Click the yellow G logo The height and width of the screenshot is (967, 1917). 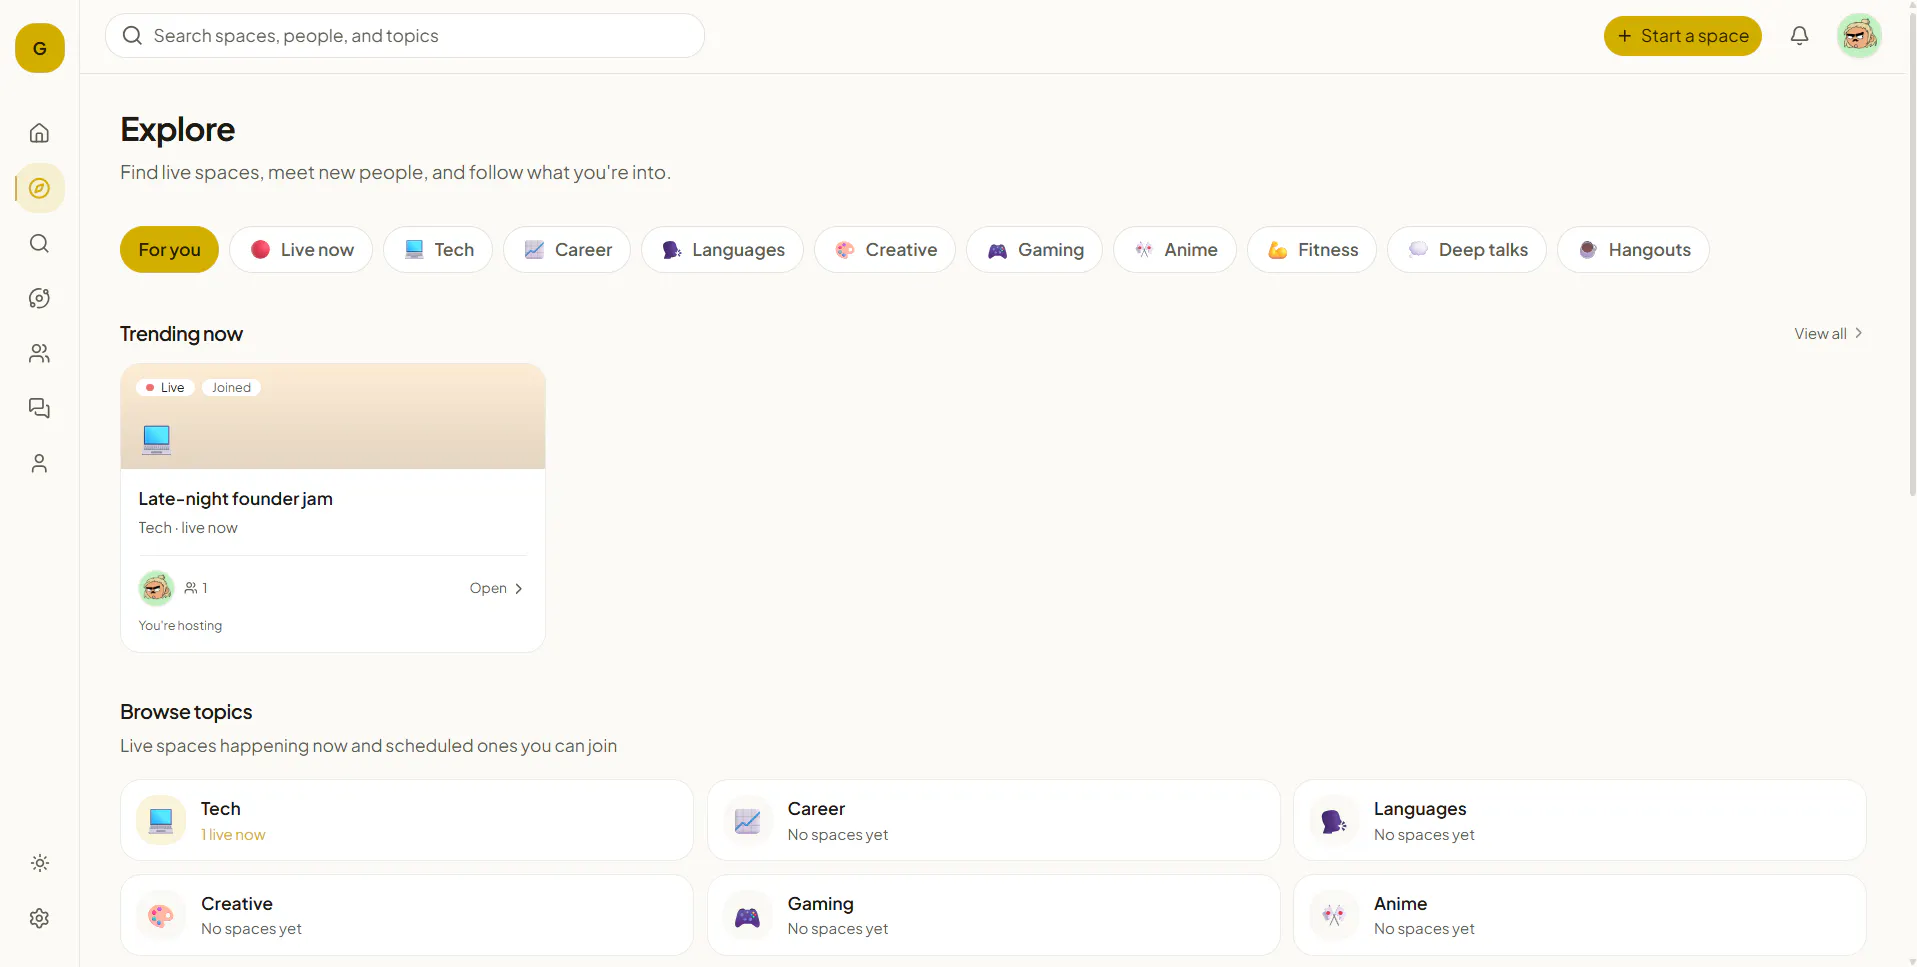pos(40,48)
